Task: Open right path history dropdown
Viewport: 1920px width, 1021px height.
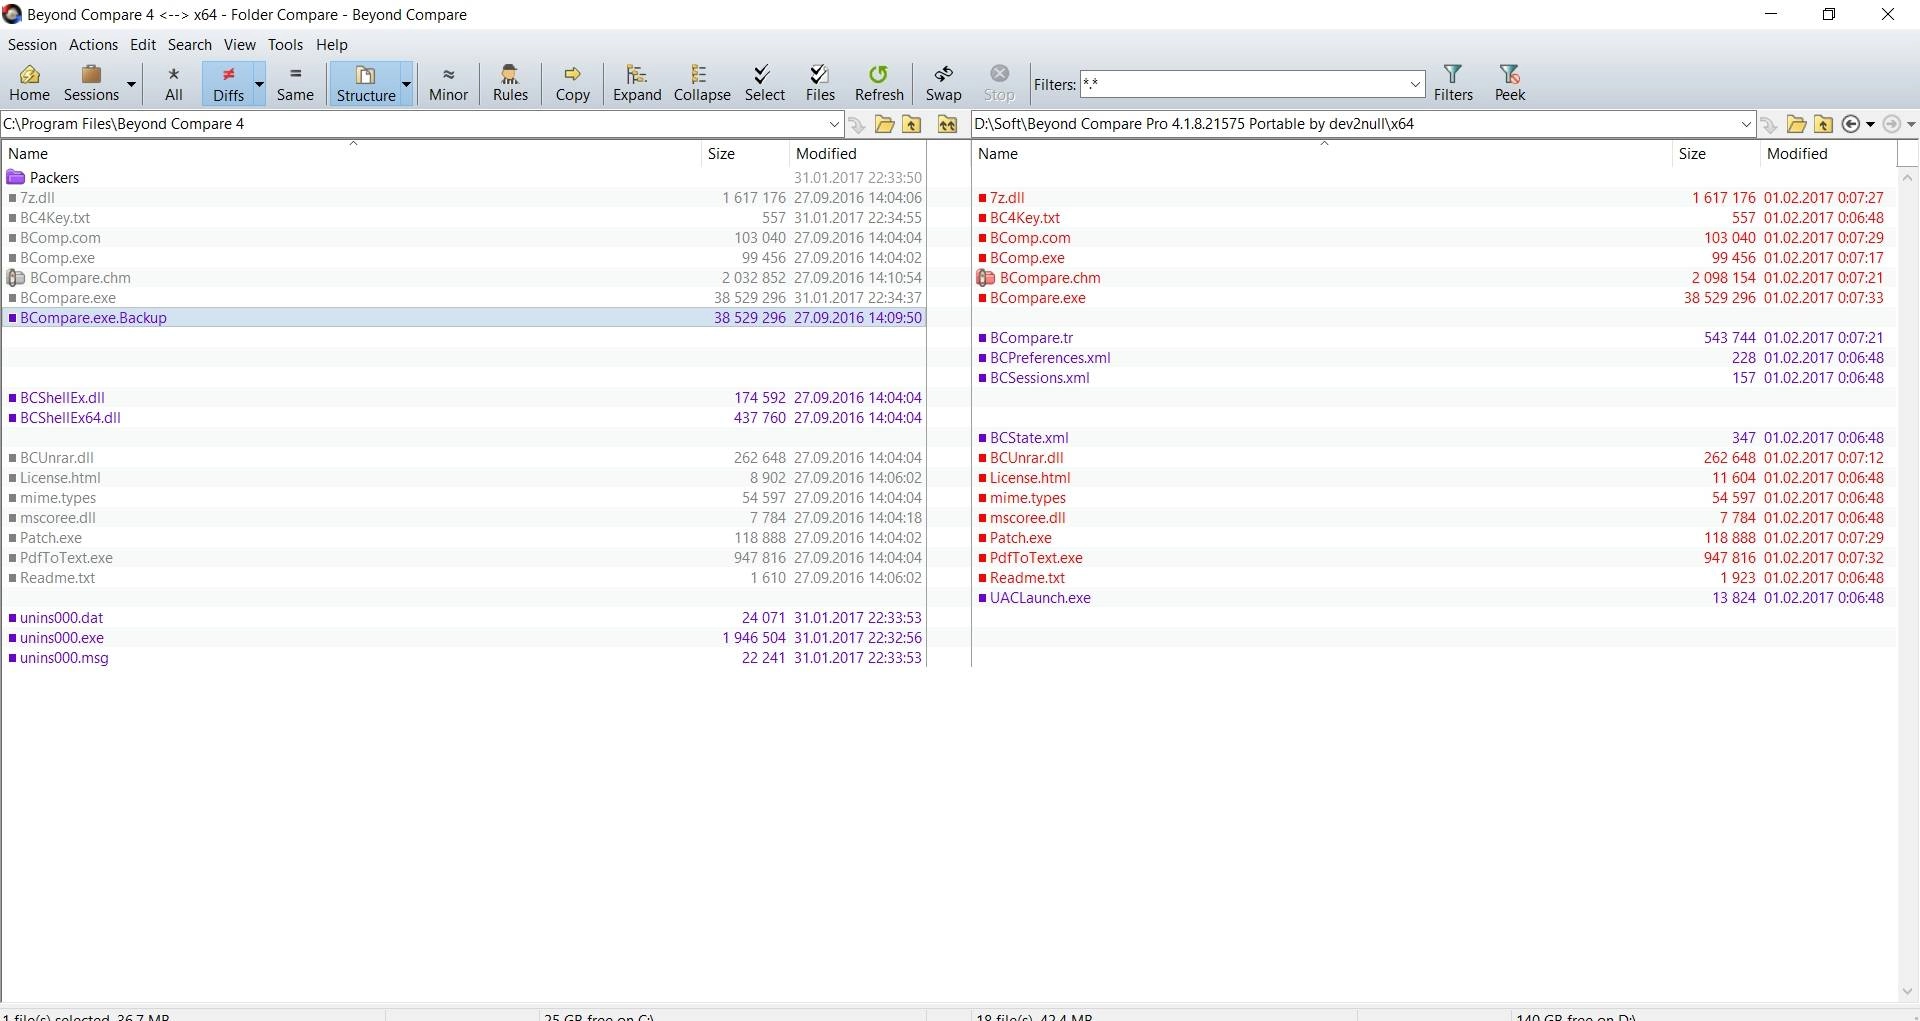Action: click(1746, 124)
